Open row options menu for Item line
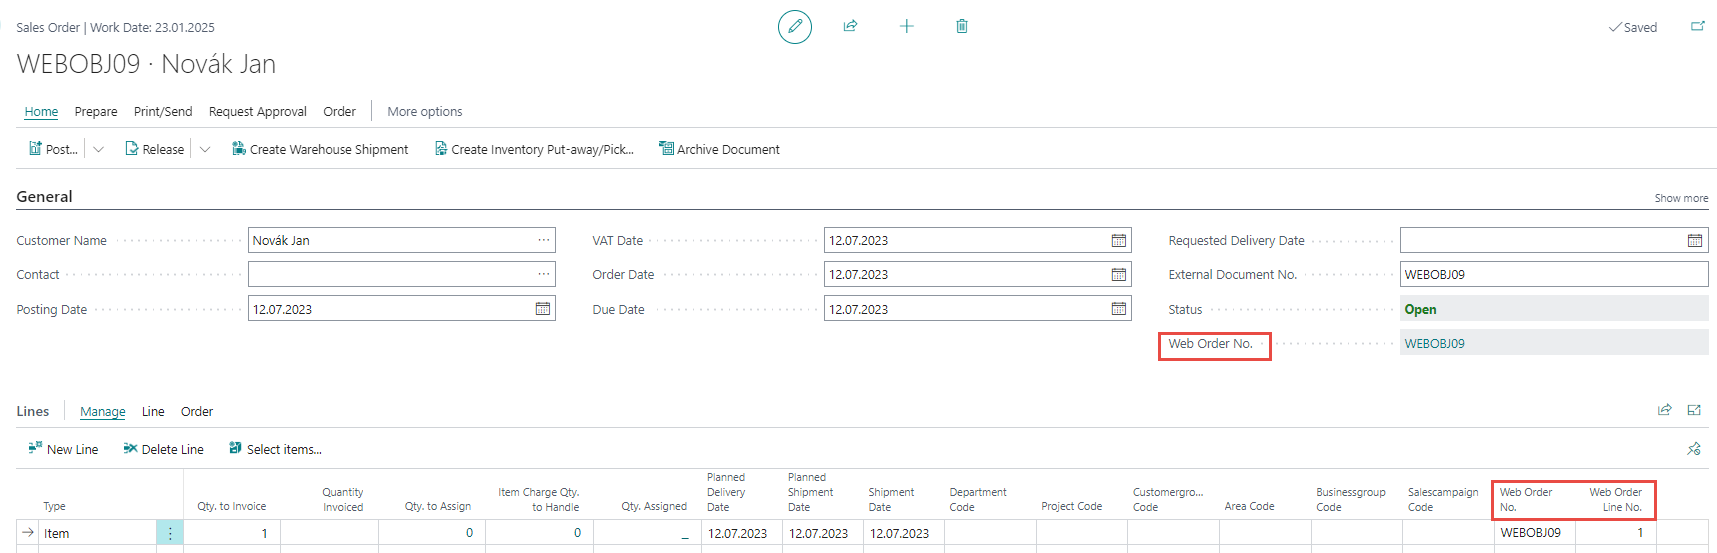The height and width of the screenshot is (553, 1717). pyautogui.click(x=170, y=534)
